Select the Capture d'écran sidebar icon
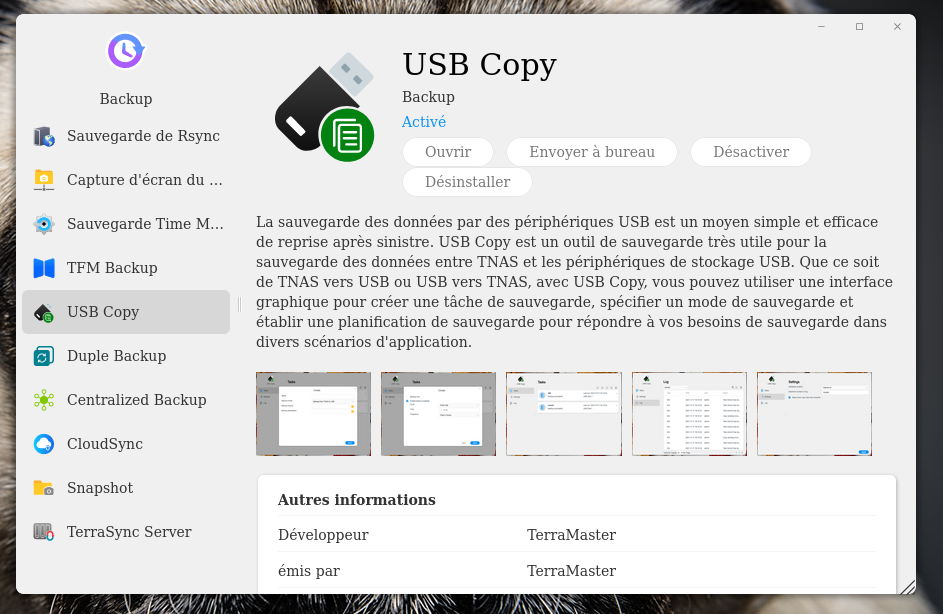 coord(44,180)
